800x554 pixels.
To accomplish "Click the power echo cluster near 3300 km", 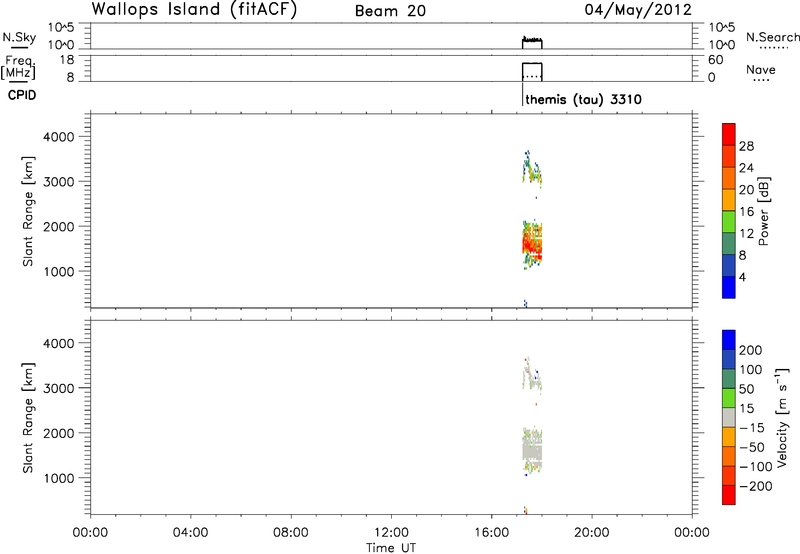I will 531,167.
